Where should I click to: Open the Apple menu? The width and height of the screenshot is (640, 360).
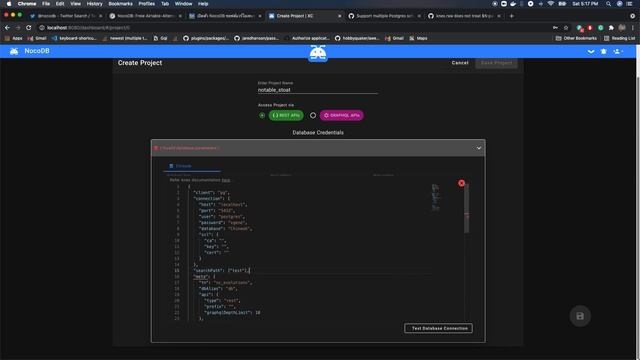[9, 4]
